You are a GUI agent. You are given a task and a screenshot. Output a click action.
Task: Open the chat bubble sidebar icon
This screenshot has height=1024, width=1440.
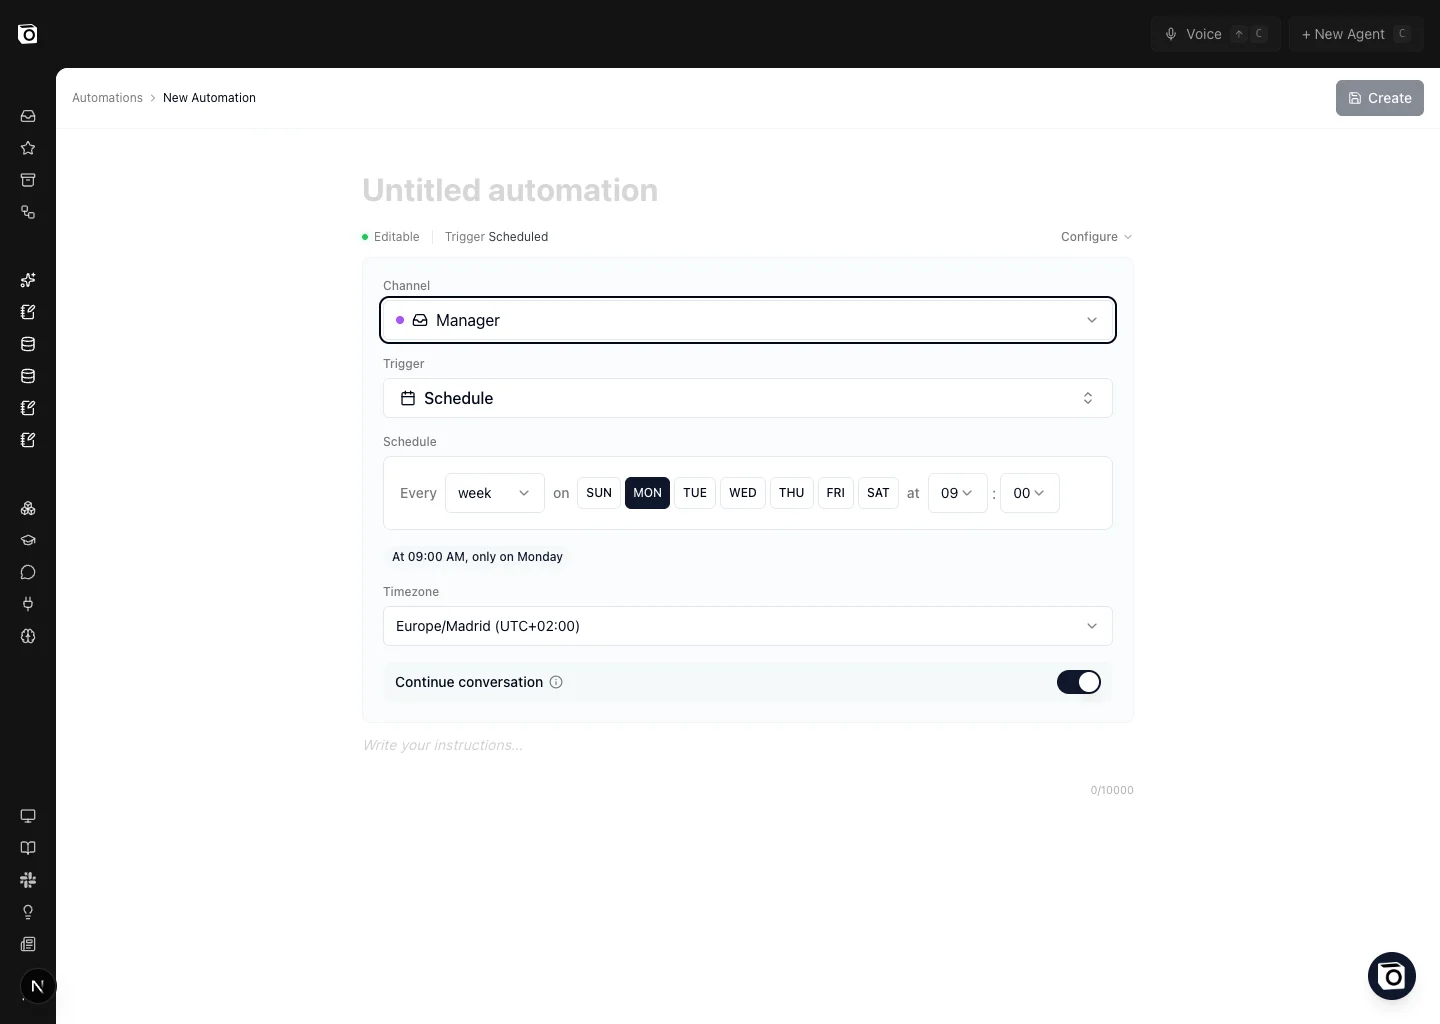[28, 572]
